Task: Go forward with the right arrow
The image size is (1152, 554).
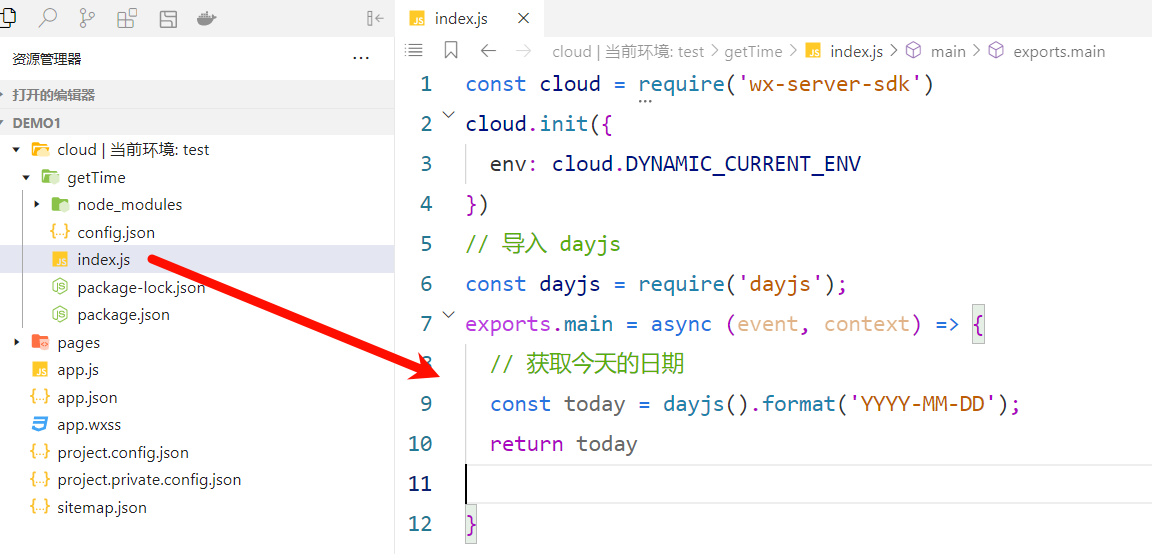Action: pyautogui.click(x=523, y=51)
